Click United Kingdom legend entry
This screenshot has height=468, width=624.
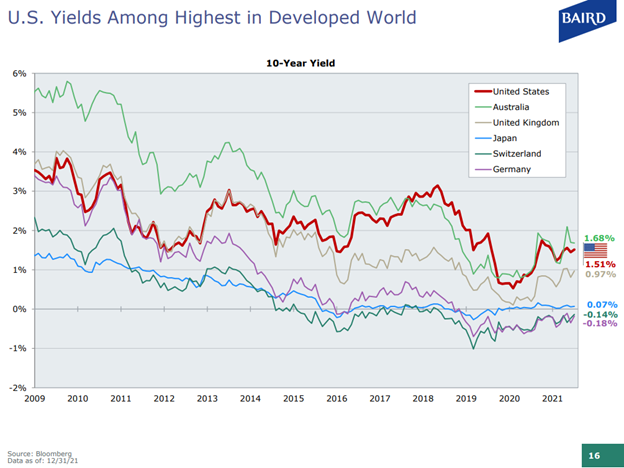coord(517,123)
